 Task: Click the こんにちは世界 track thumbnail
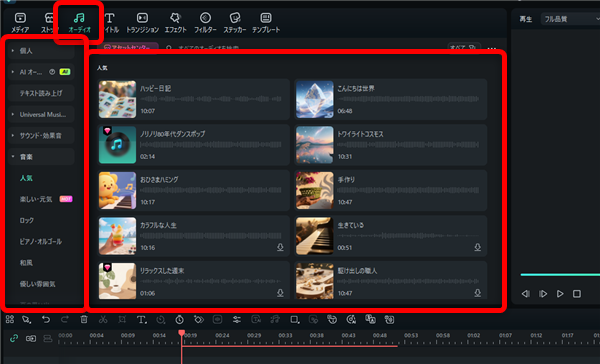coord(315,99)
